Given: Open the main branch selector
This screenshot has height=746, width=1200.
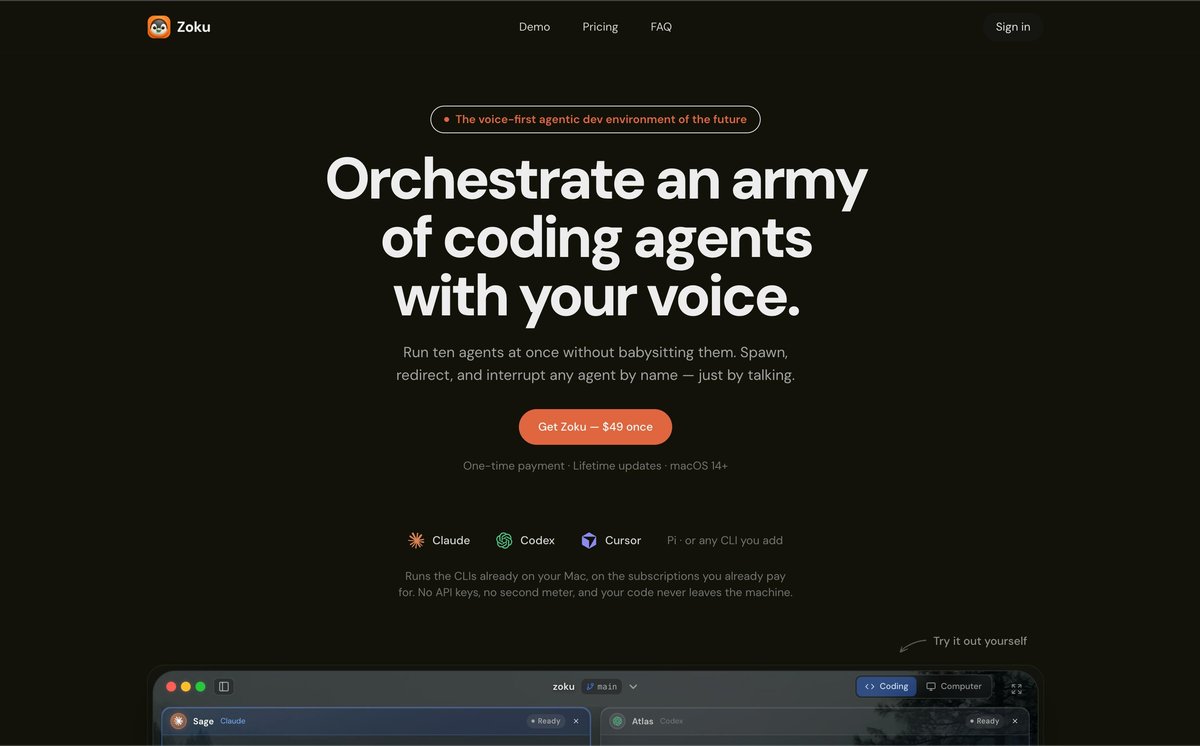Looking at the screenshot, I should pyautogui.click(x=602, y=687).
